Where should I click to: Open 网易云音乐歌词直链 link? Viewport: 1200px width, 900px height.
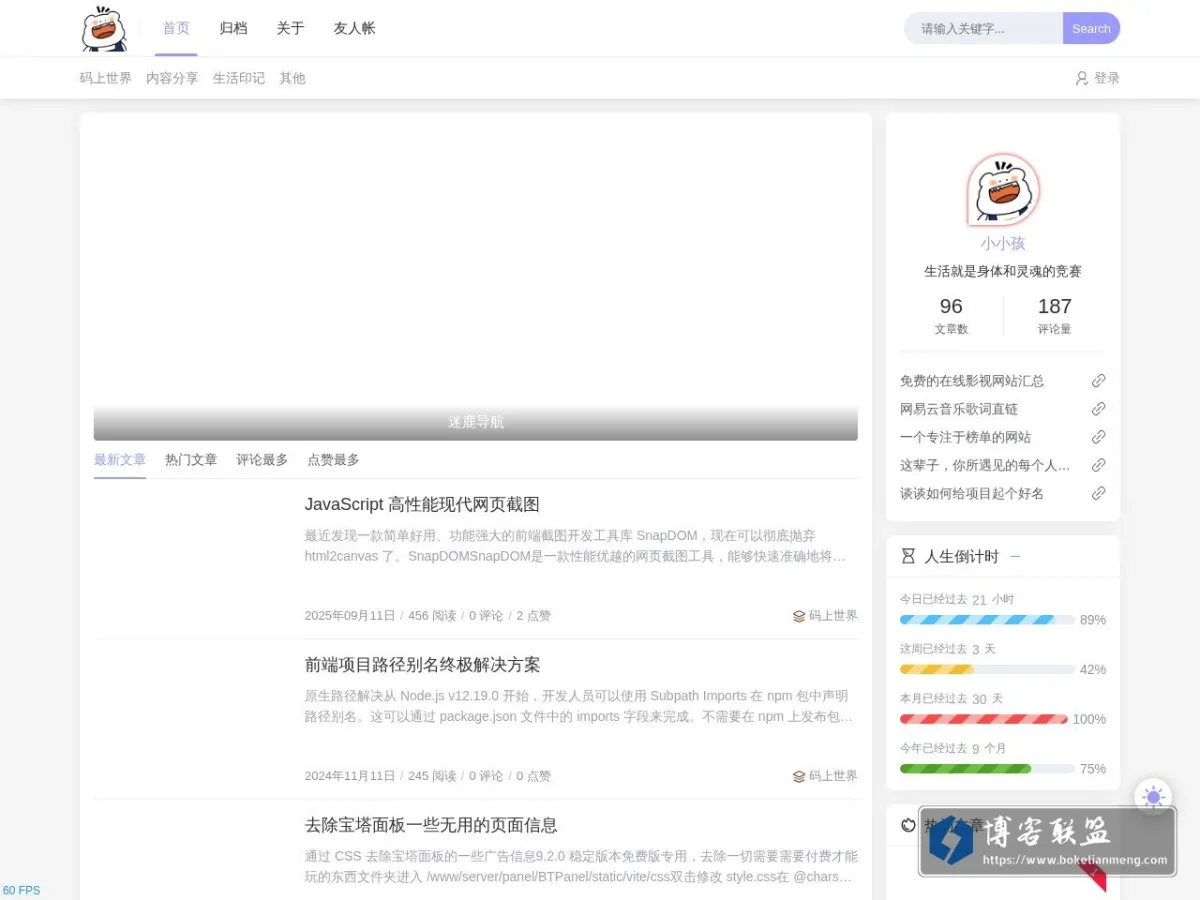(x=959, y=409)
